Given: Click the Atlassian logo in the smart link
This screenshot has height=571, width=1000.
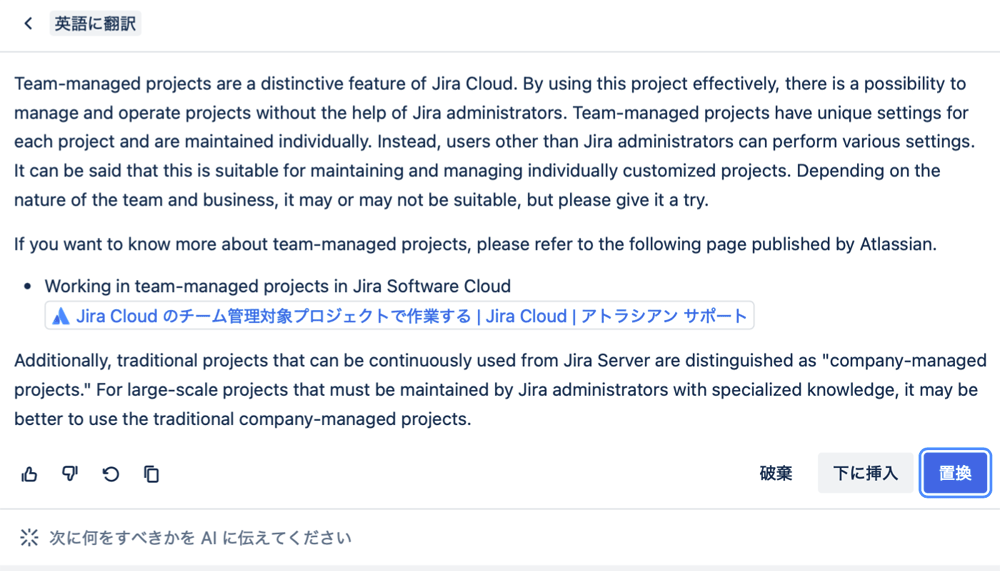Looking at the screenshot, I should 61,316.
